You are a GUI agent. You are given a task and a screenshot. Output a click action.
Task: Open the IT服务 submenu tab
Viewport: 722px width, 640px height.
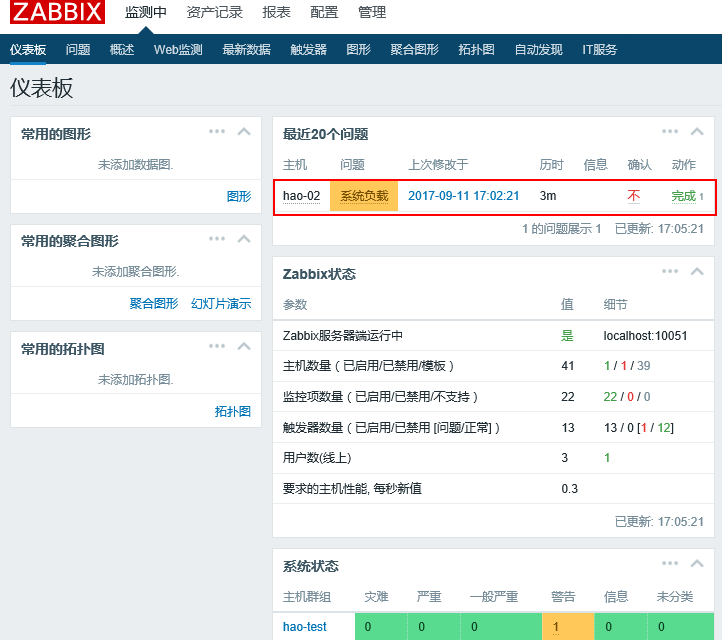click(600, 49)
